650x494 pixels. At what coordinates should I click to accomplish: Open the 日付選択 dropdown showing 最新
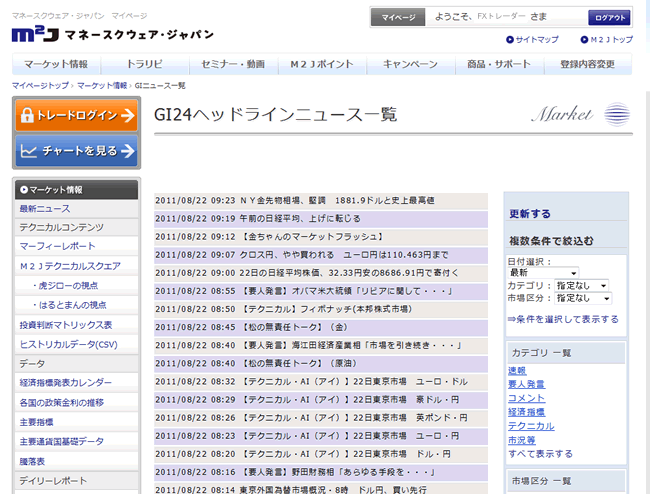point(543,273)
